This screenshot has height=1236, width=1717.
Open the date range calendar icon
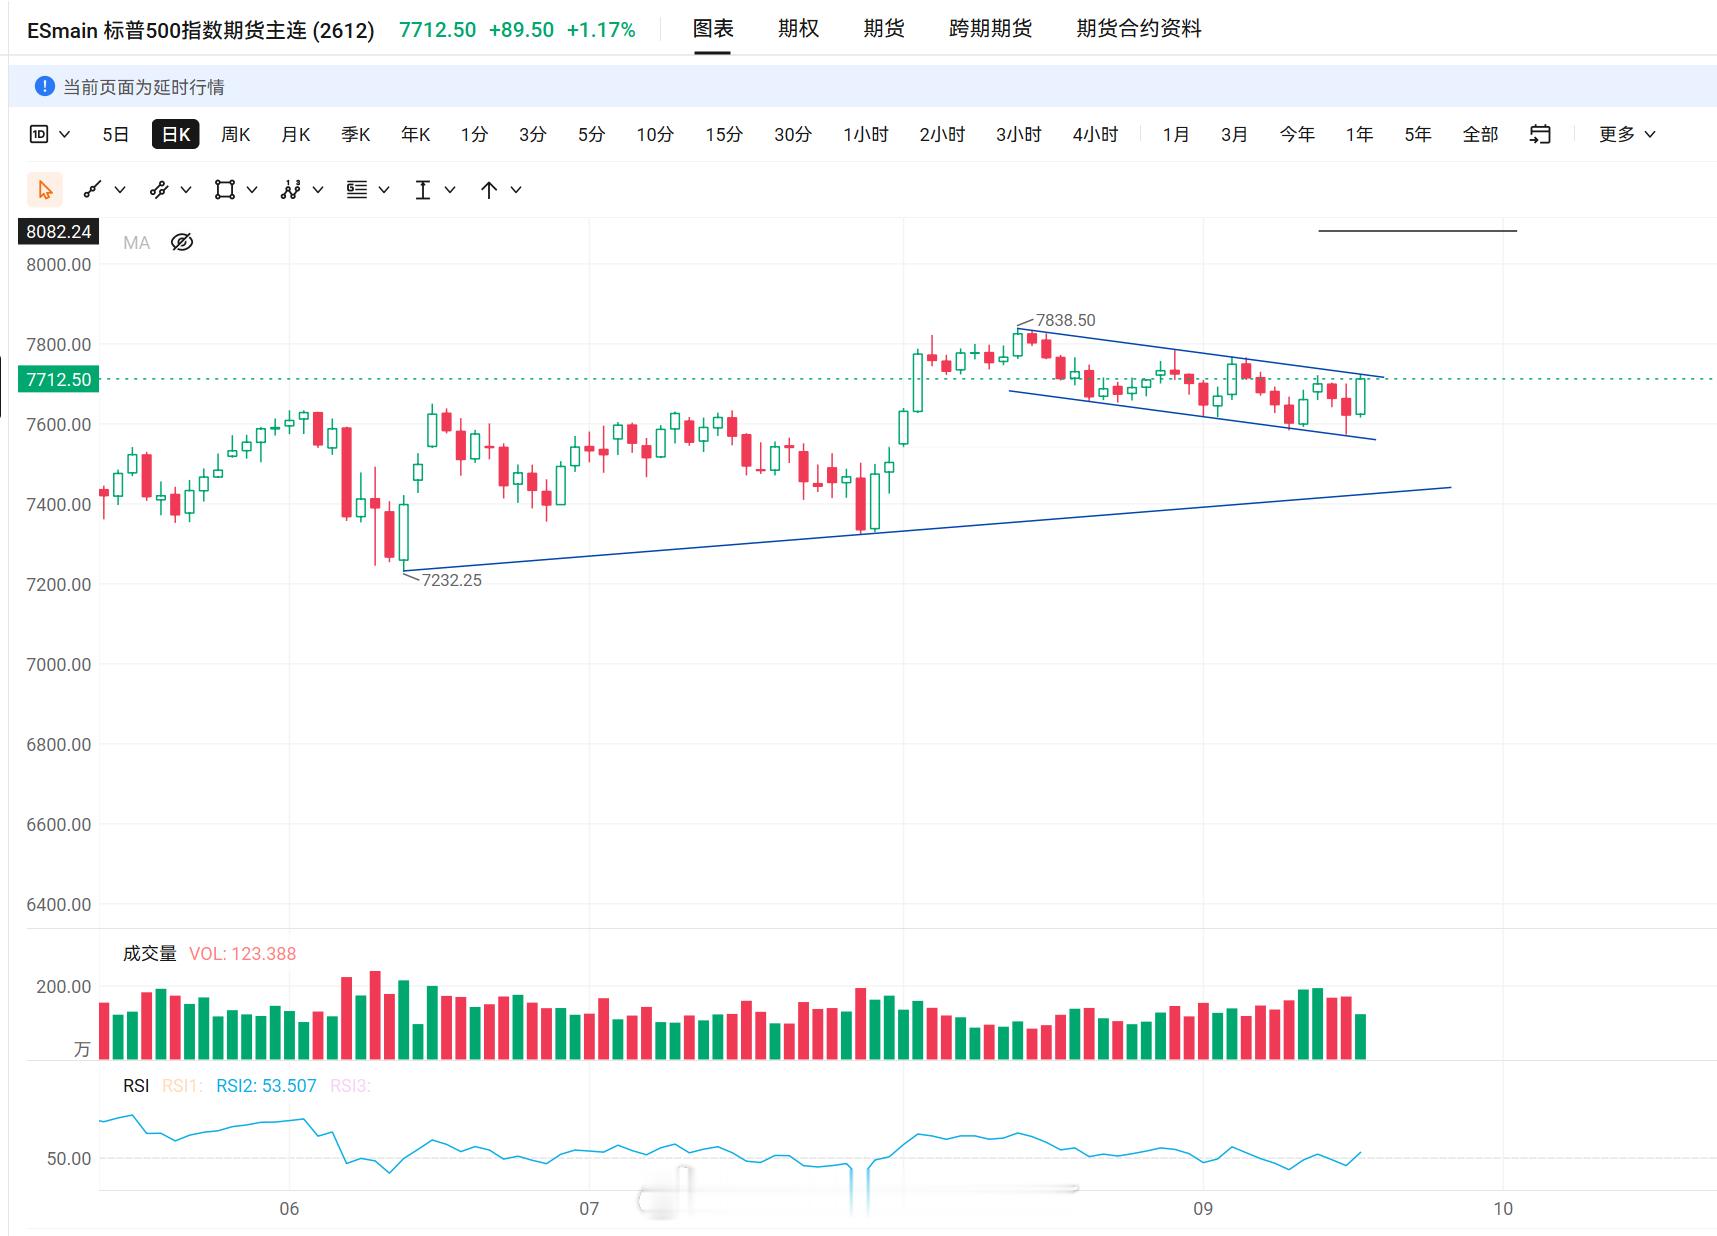pyautogui.click(x=1540, y=134)
